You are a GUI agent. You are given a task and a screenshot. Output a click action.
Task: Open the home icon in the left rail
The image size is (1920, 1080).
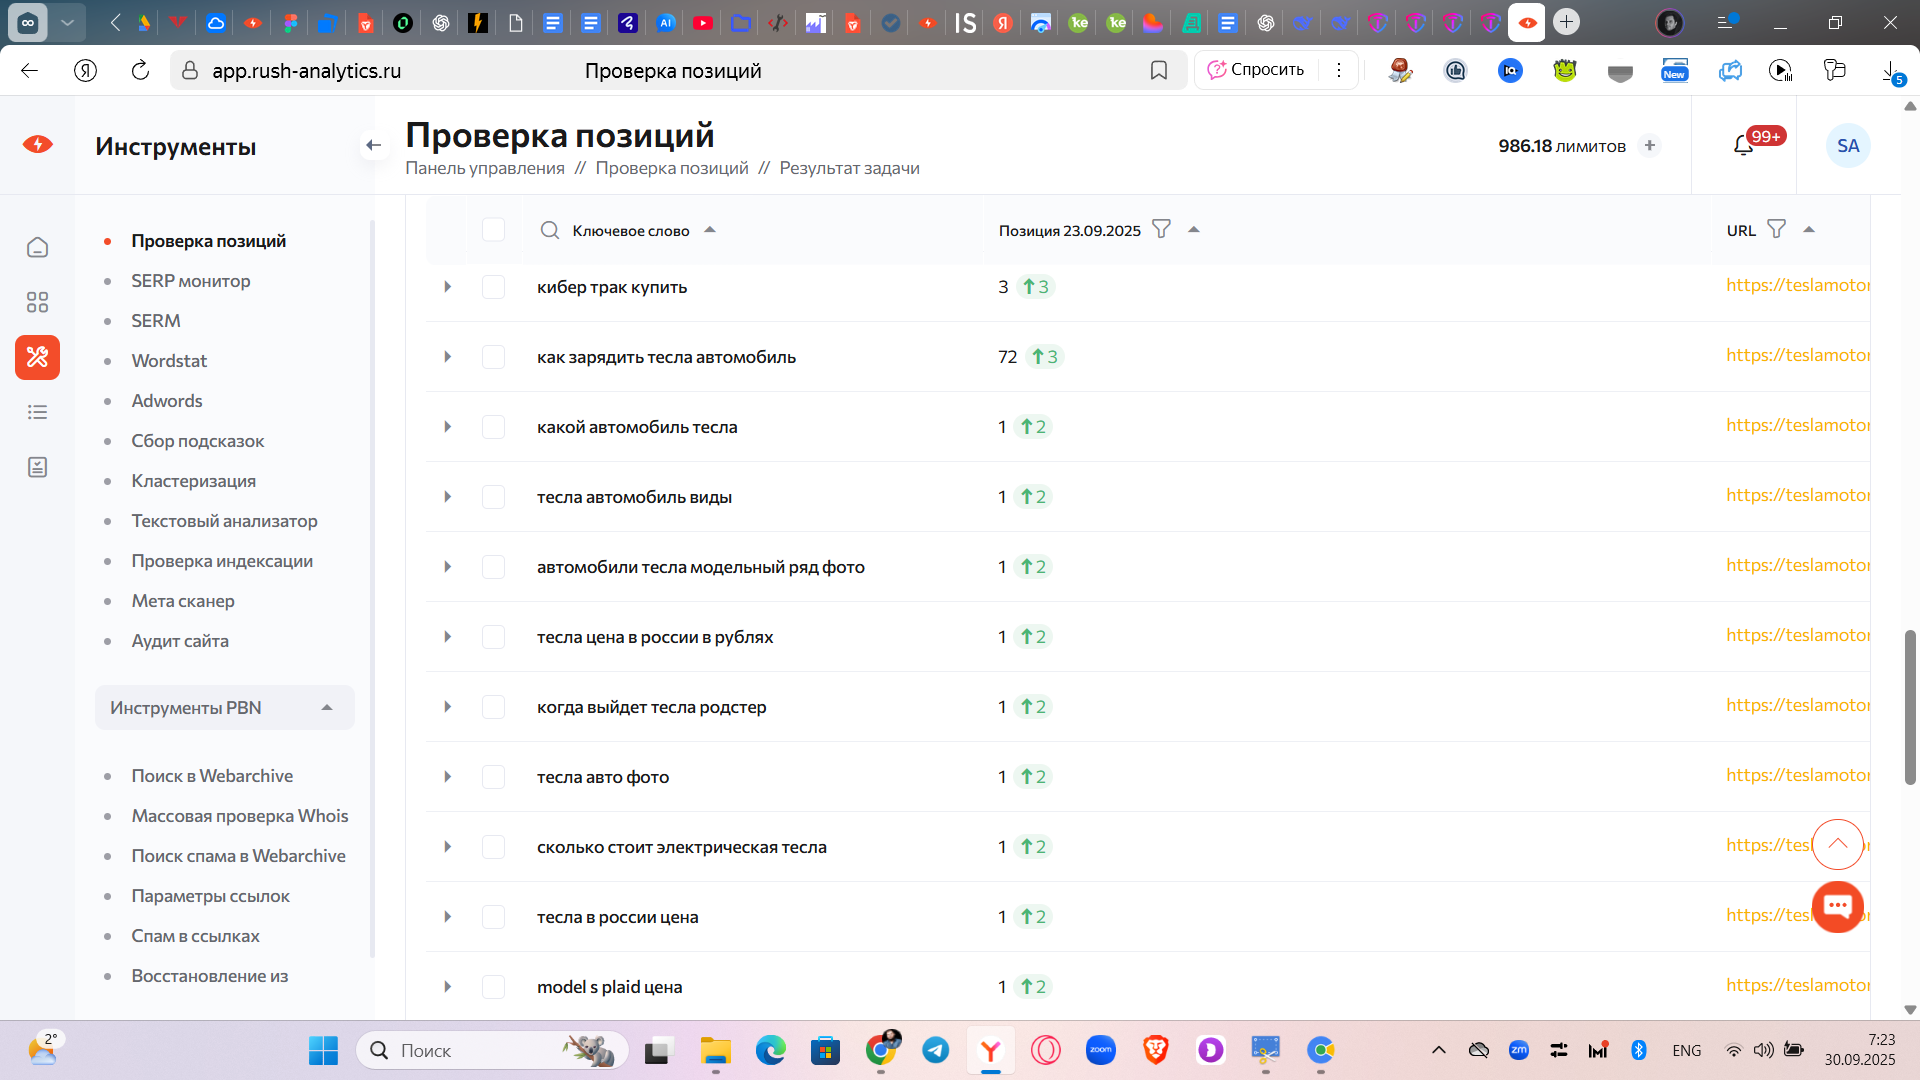pyautogui.click(x=37, y=247)
